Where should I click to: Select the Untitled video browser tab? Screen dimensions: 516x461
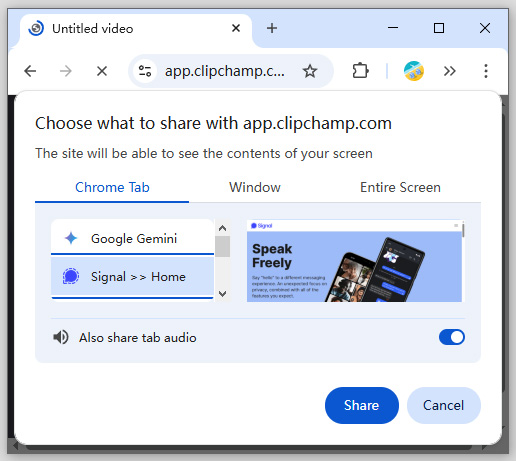pyautogui.click(x=135, y=29)
